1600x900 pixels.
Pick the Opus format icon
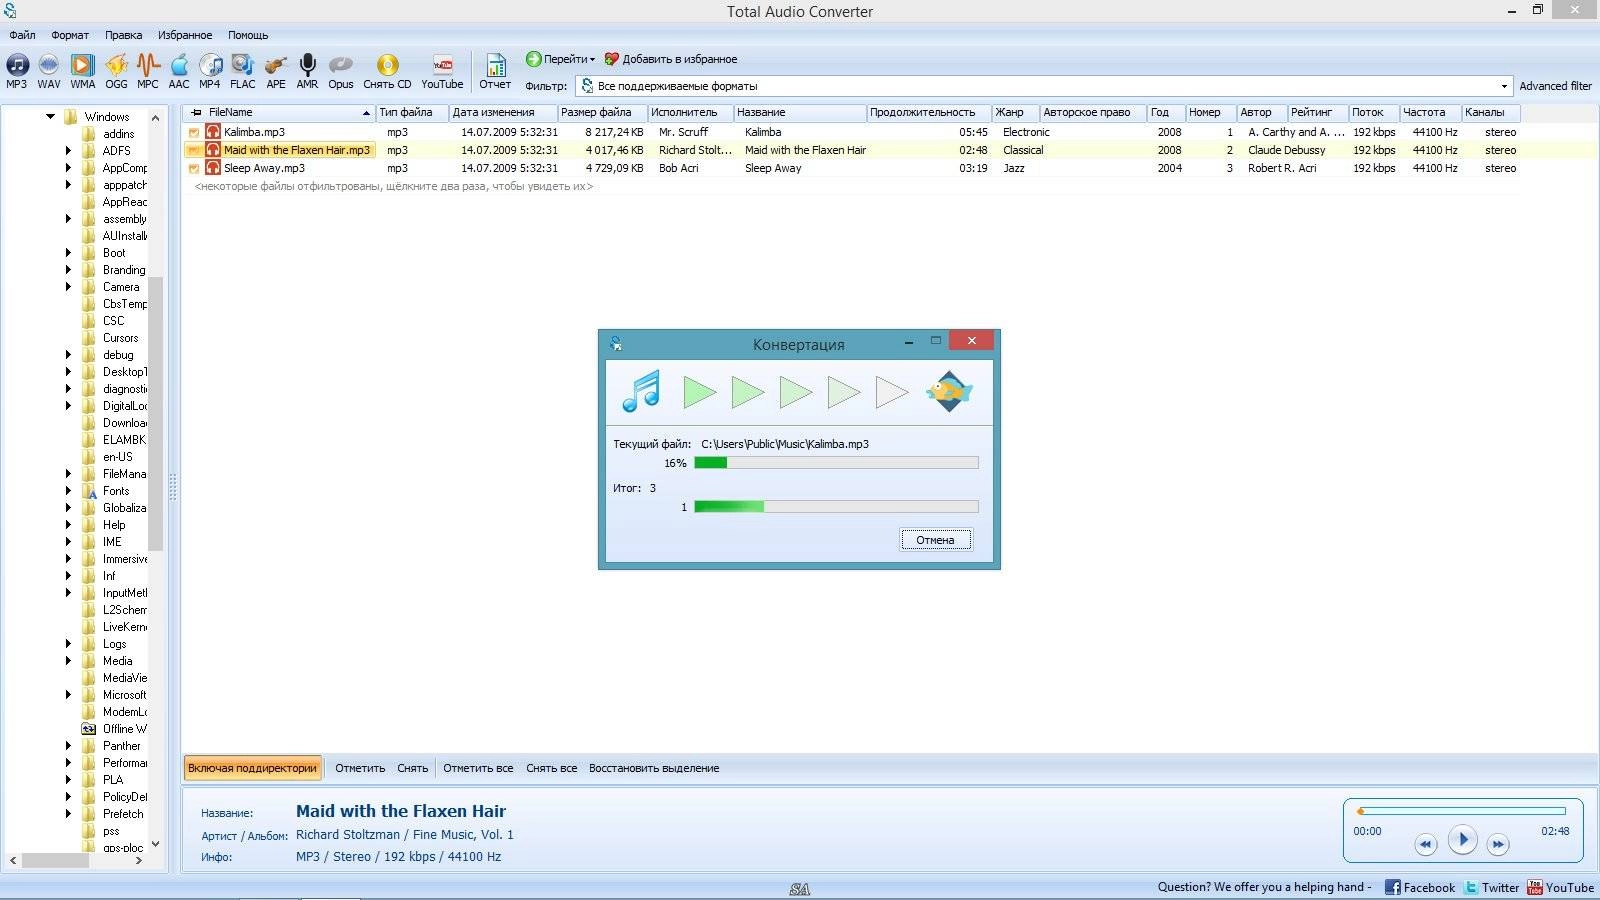pyautogui.click(x=341, y=71)
